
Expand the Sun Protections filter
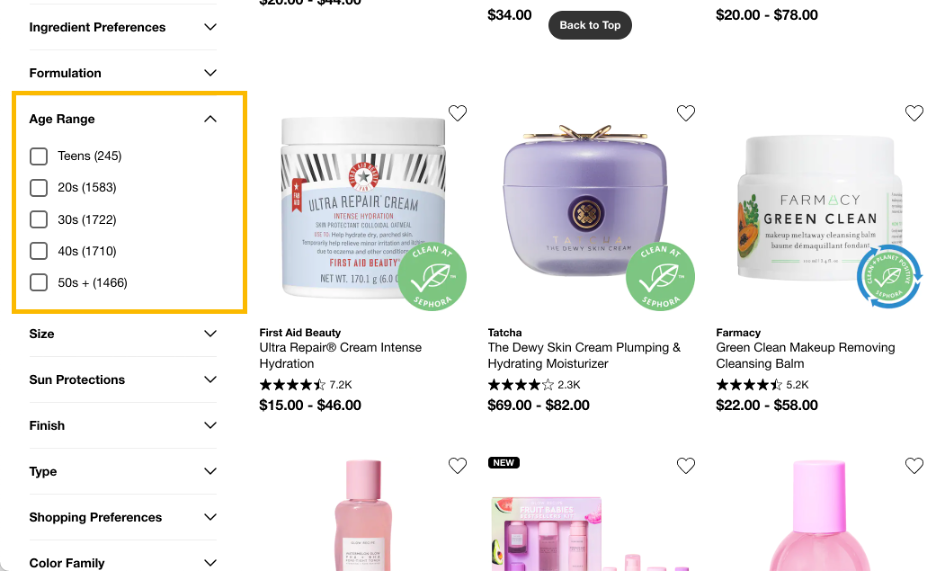point(123,380)
